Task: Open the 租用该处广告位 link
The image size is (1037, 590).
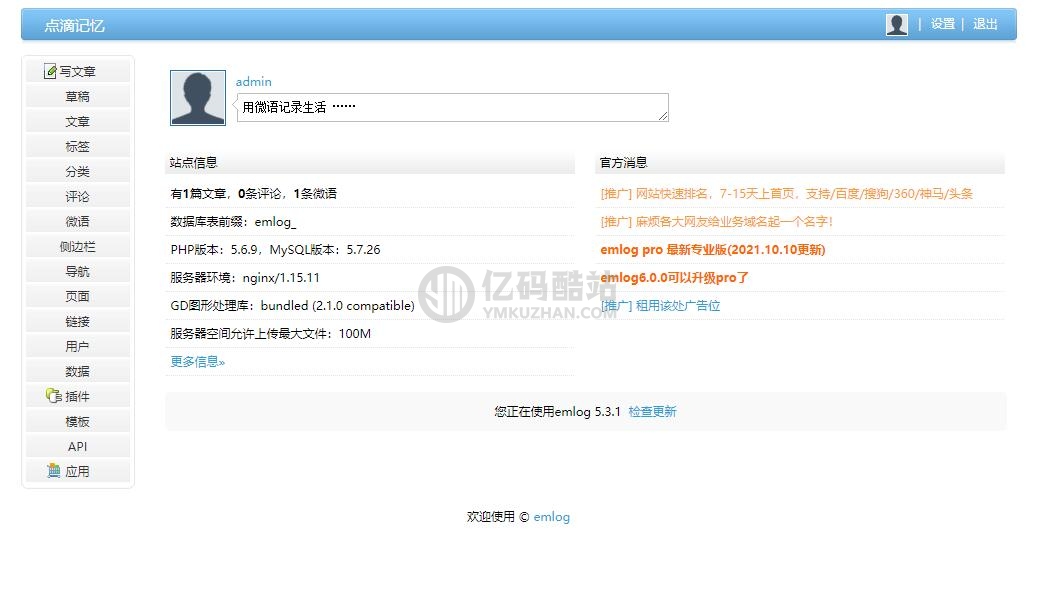Action: coord(660,306)
